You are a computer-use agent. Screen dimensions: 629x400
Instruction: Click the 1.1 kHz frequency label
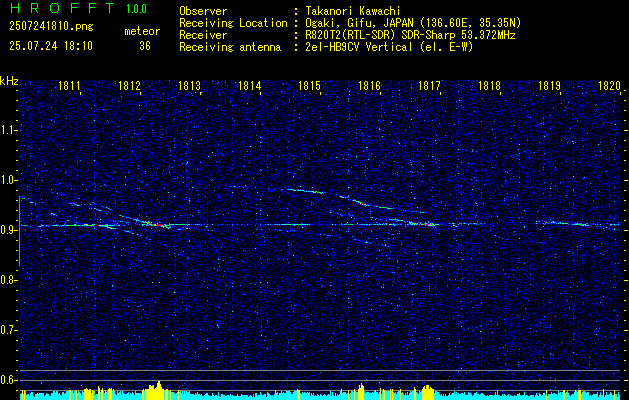8,130
